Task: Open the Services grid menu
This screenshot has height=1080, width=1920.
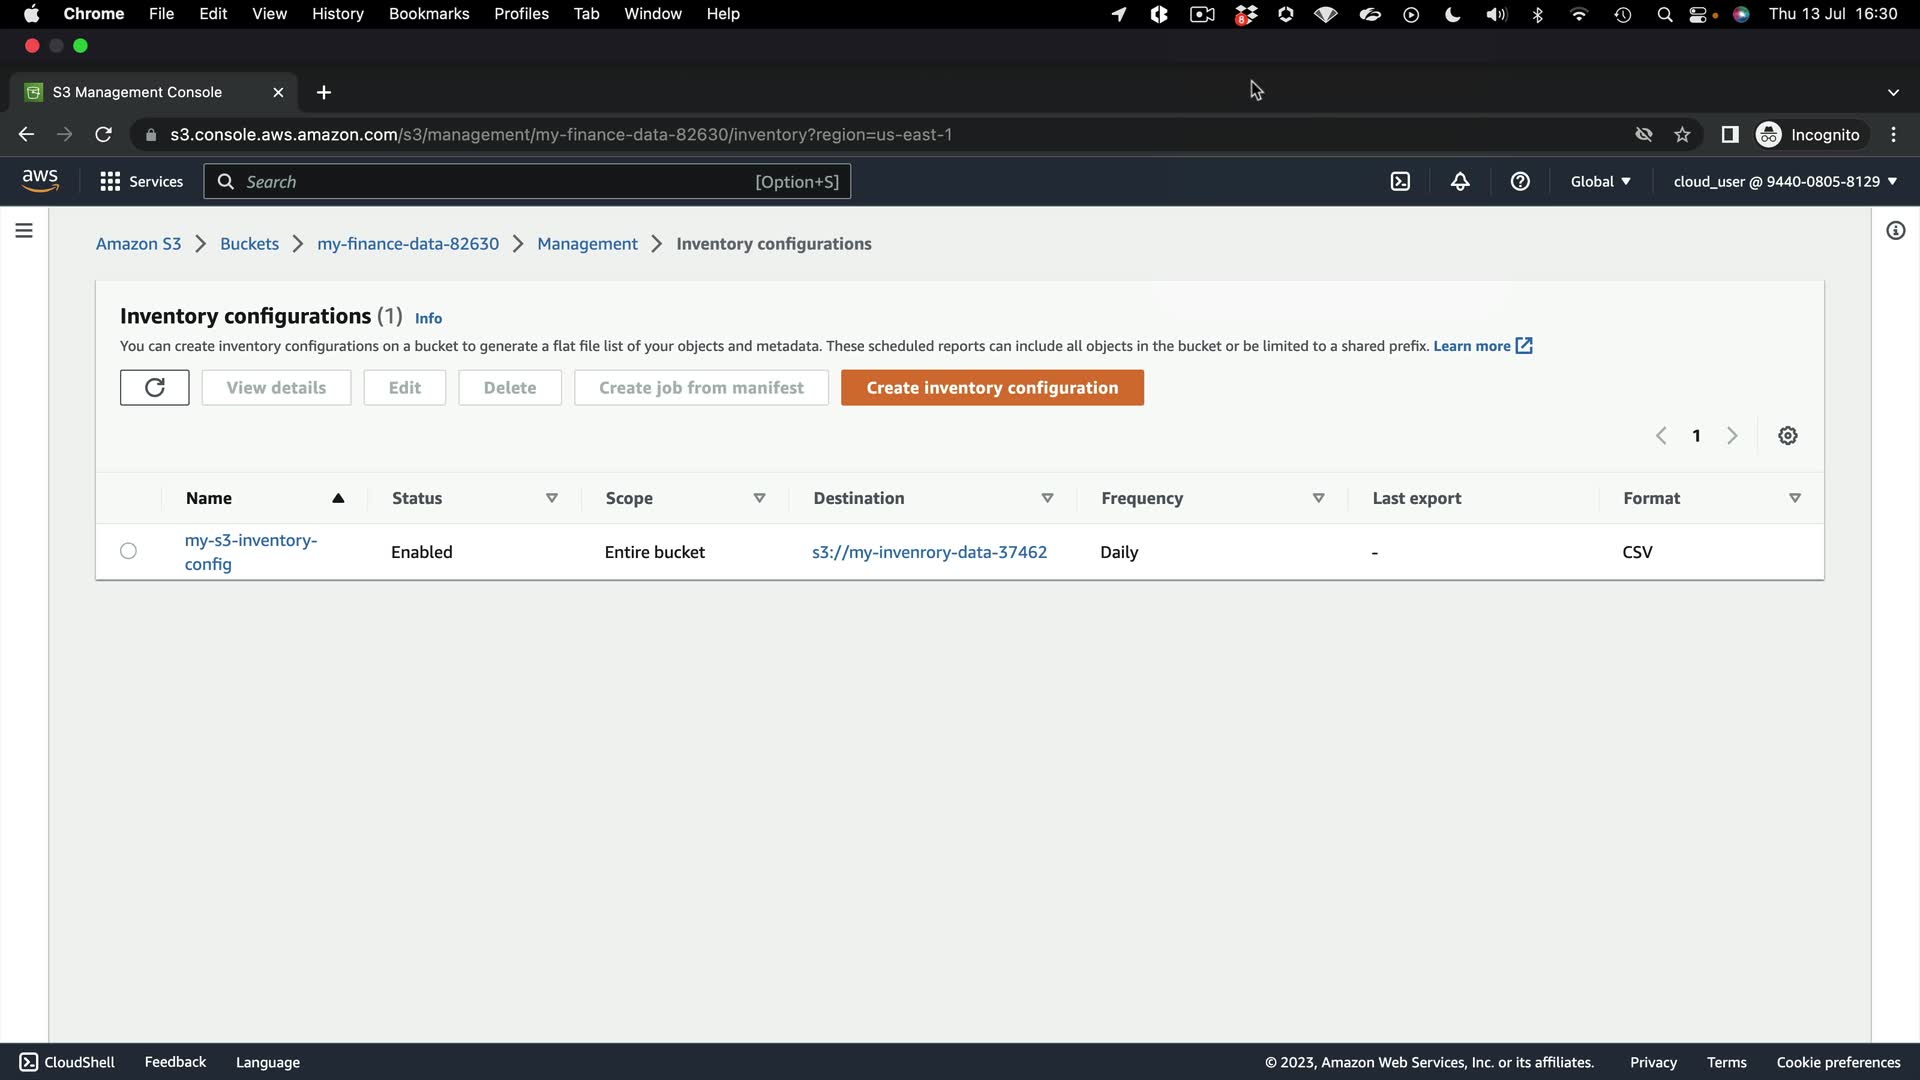Action: [x=141, y=181]
